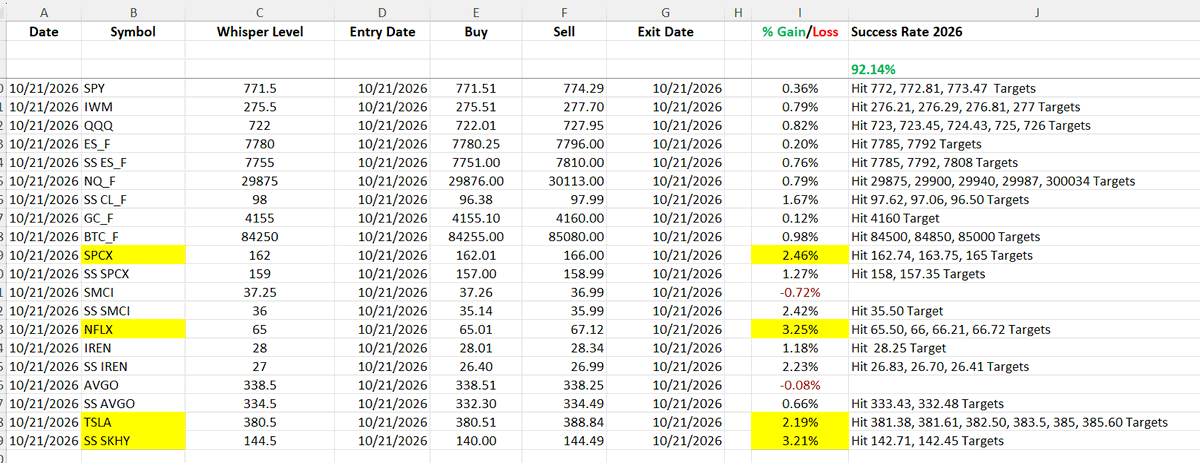Select the highlighted TSLA symbol cell

tap(134, 422)
